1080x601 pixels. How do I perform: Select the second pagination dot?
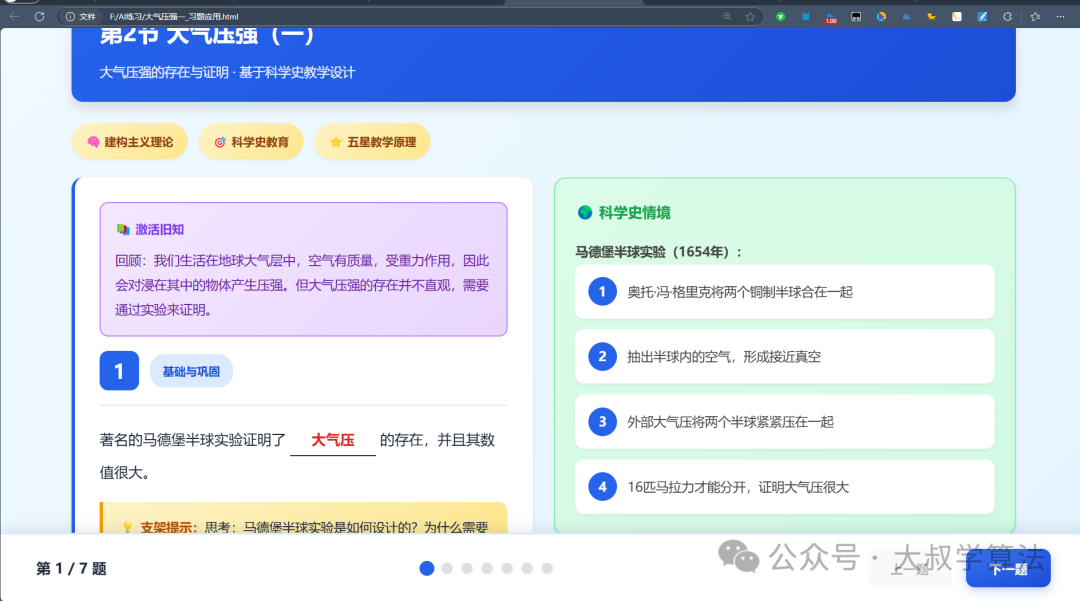(x=447, y=568)
